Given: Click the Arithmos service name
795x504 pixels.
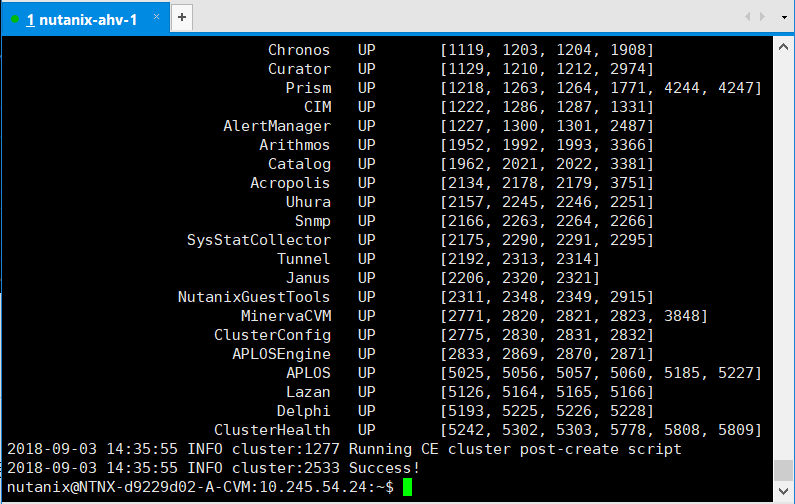Looking at the screenshot, I should [295, 145].
